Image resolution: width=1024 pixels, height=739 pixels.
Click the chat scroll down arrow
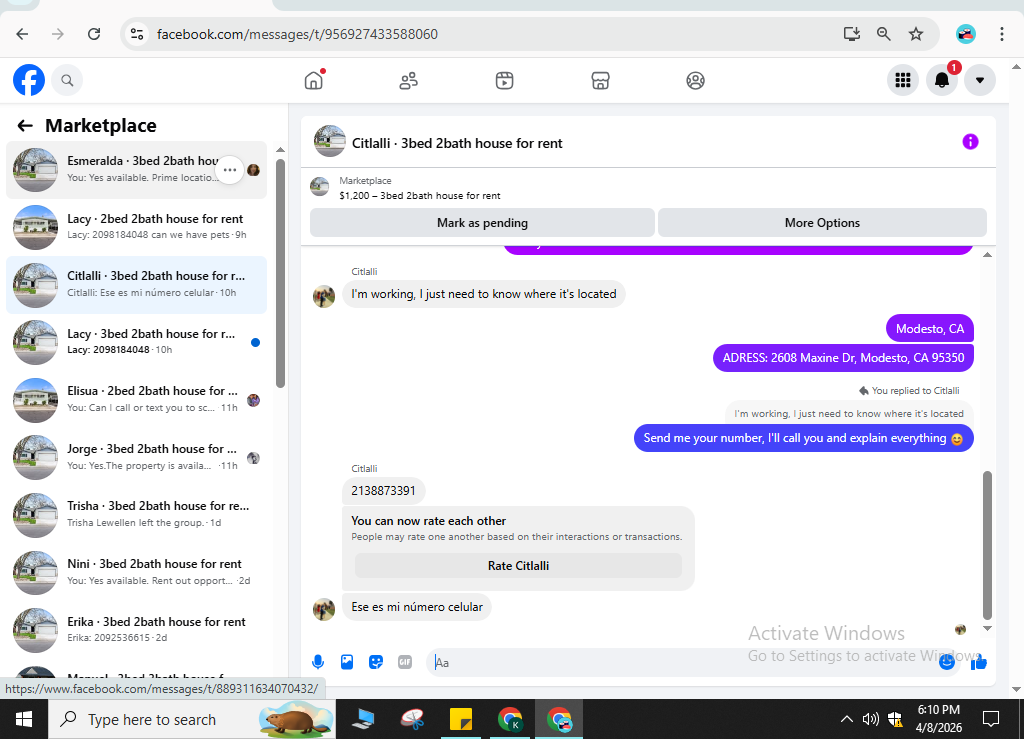(987, 629)
